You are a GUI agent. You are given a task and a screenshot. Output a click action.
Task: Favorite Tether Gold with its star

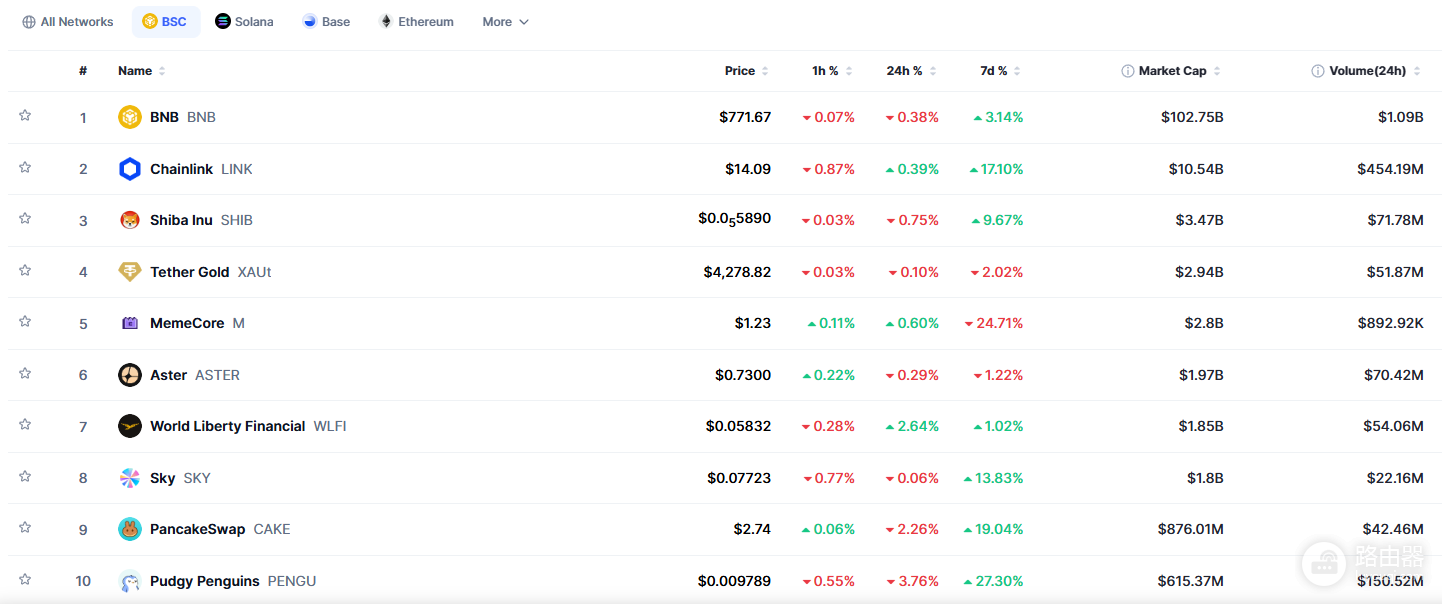point(25,270)
